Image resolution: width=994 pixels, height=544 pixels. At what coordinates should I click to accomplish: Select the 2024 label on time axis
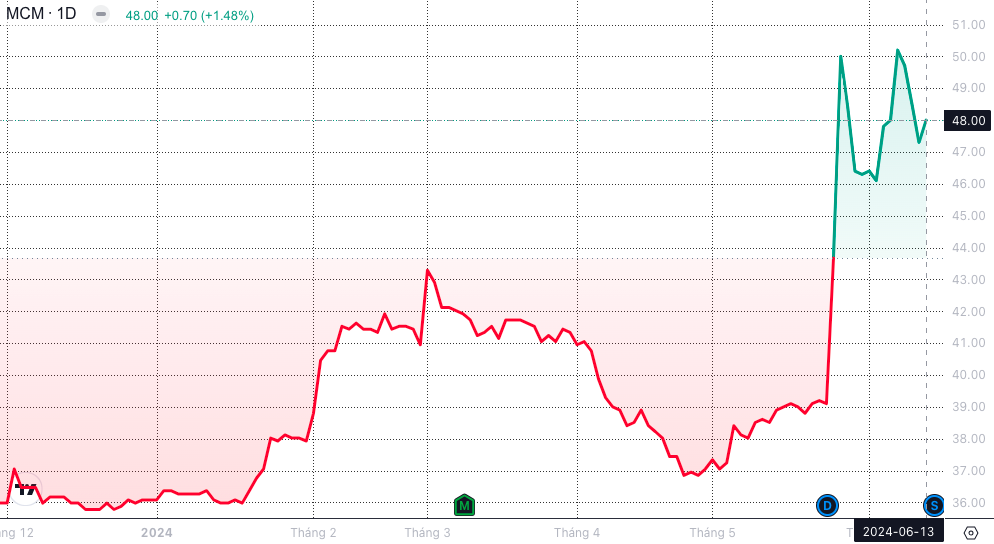click(156, 532)
